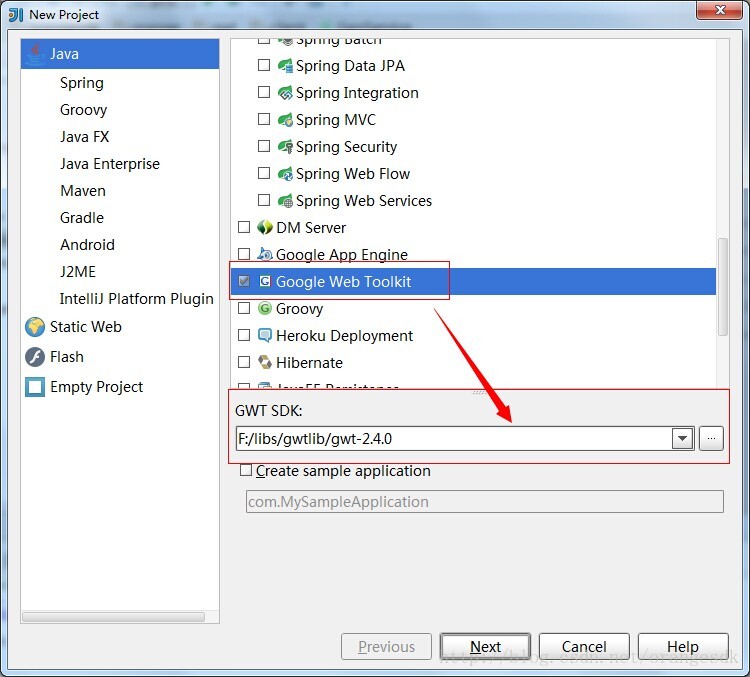Click the Flash icon in the sidebar
Screen dimensions: 750x677
(35, 357)
